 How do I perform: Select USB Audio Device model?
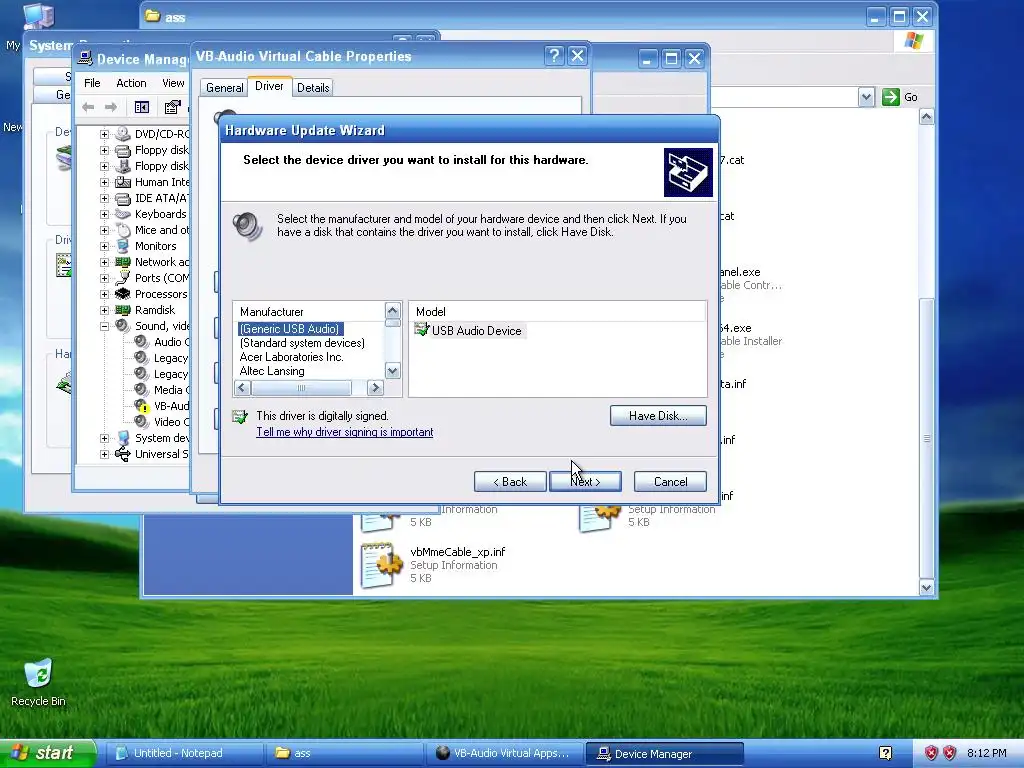tap(476, 331)
